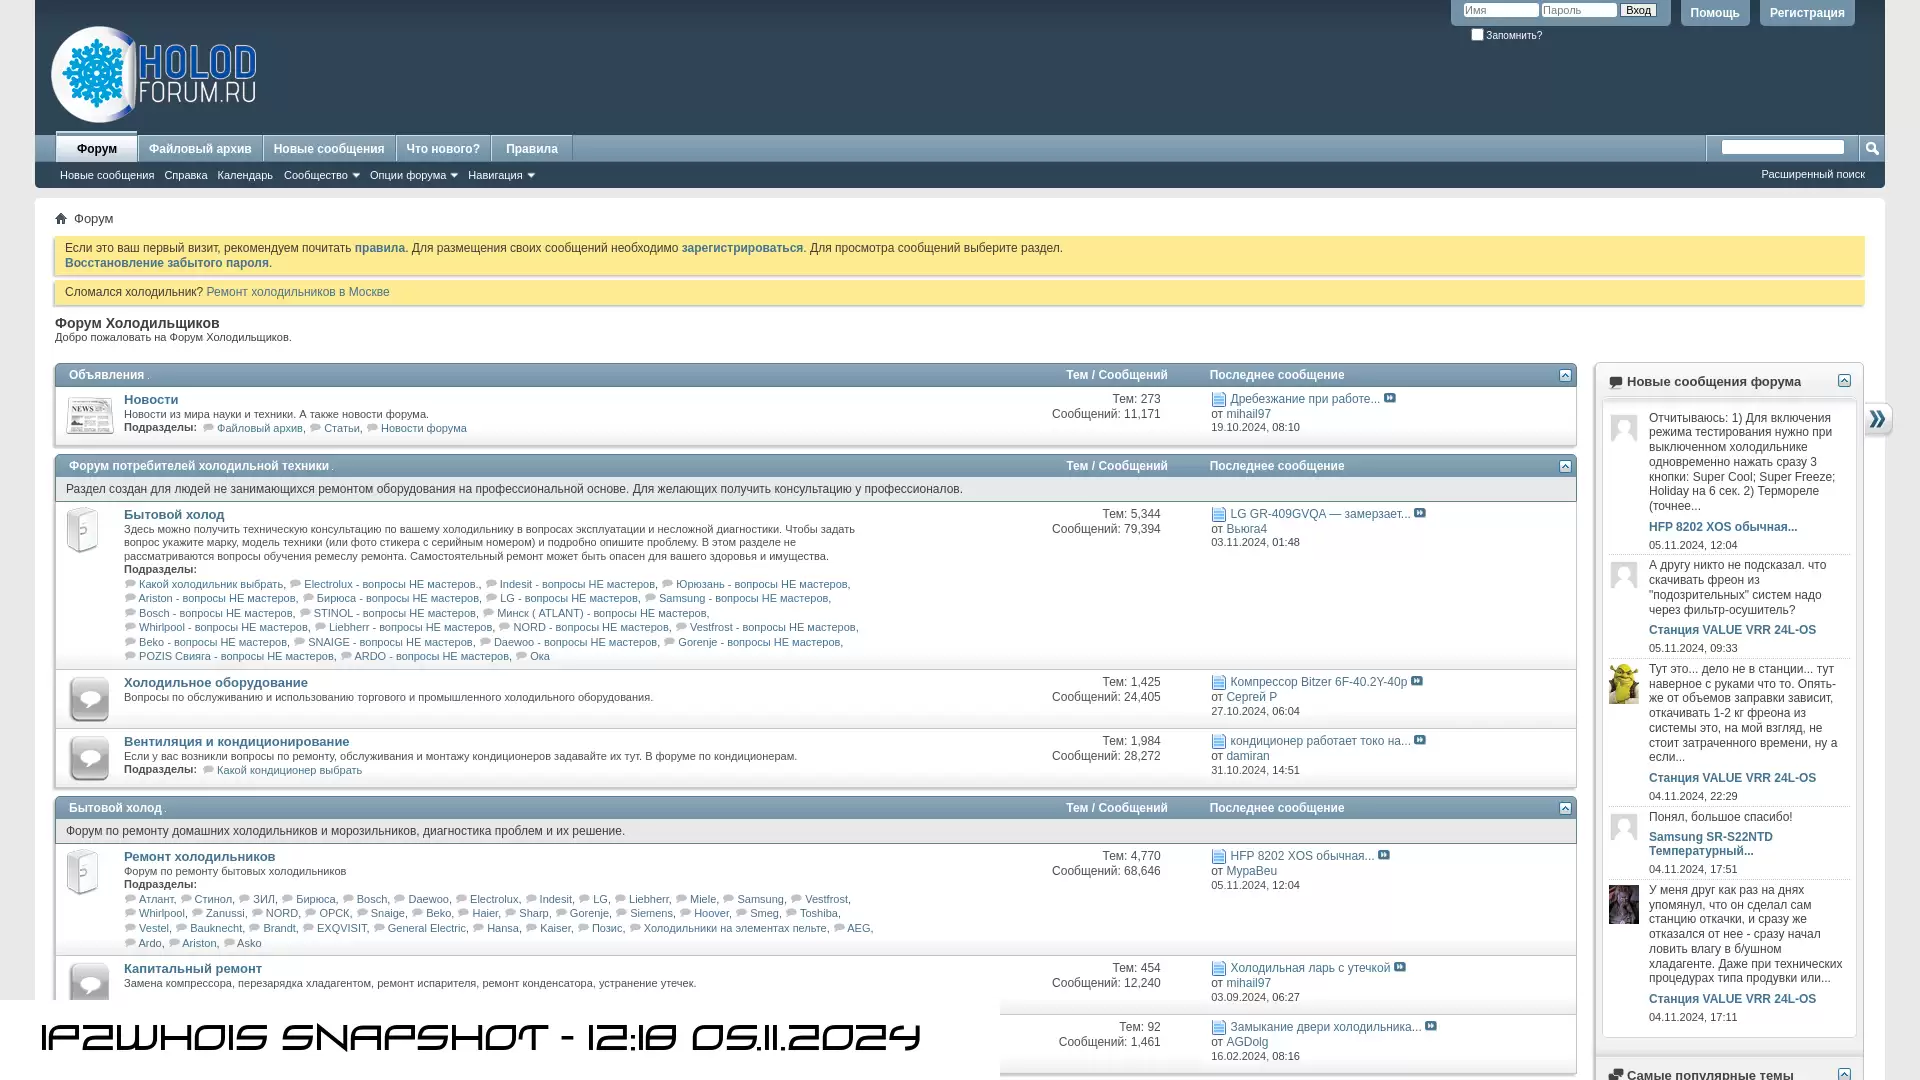1920x1080 pixels.
Task: Go to last post arrow for Компрессор Bitzer
Action: [x=1417, y=681]
